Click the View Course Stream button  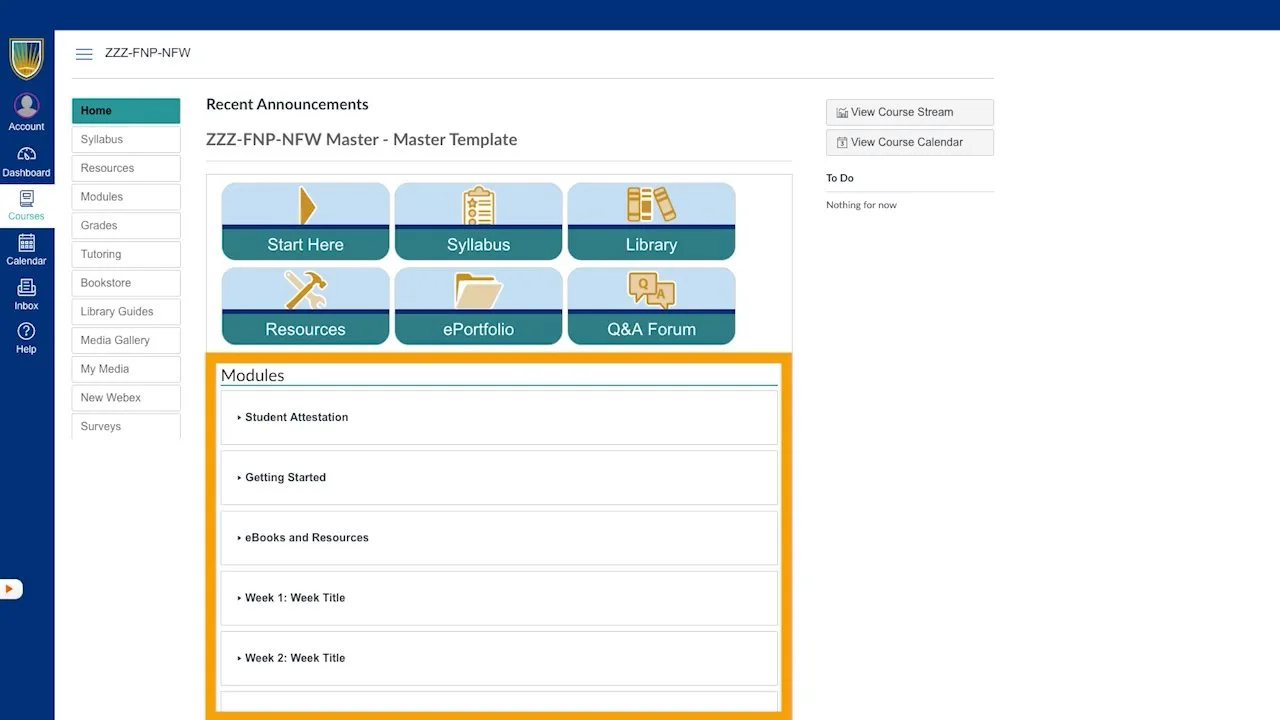tap(910, 112)
